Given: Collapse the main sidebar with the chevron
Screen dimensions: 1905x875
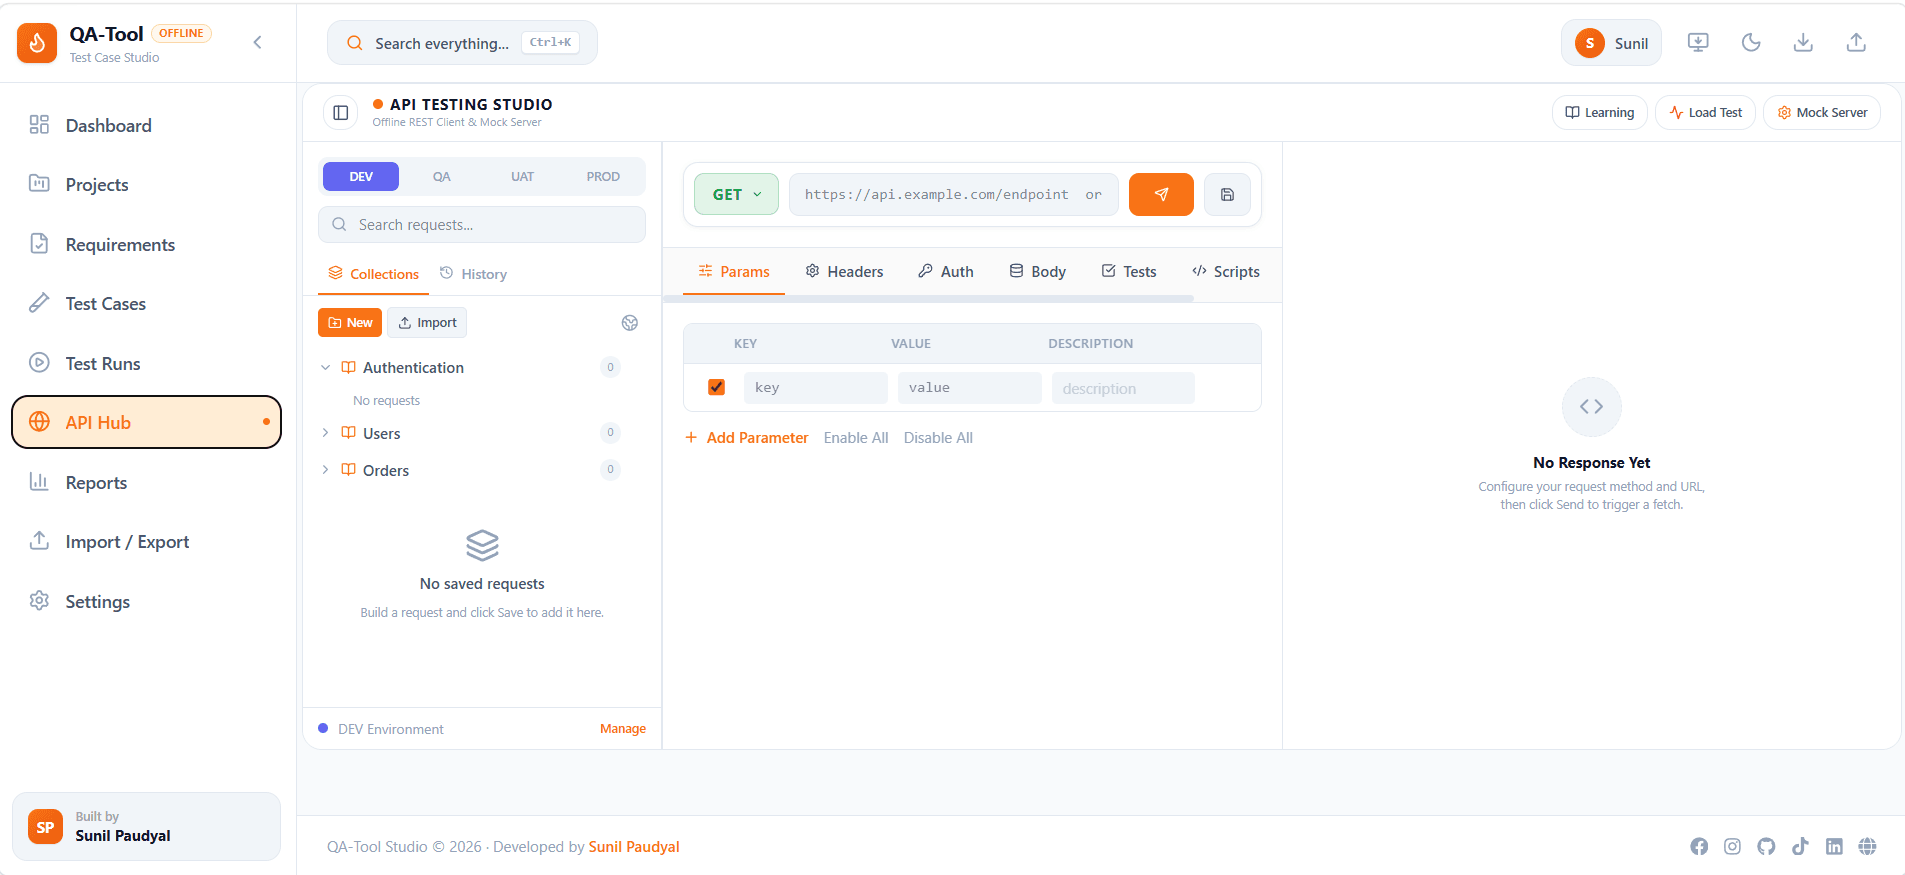Looking at the screenshot, I should pyautogui.click(x=257, y=42).
